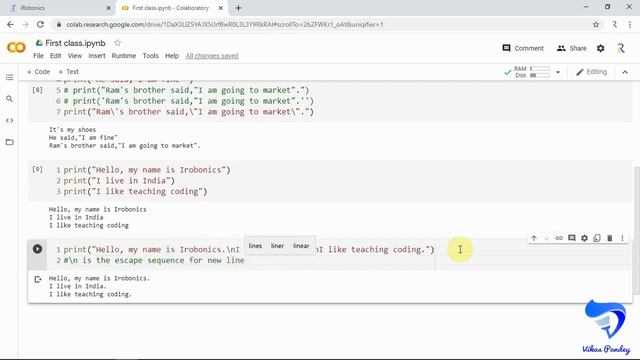Open Colab settings gear icon
640x360 pixels.
[x=600, y=48]
